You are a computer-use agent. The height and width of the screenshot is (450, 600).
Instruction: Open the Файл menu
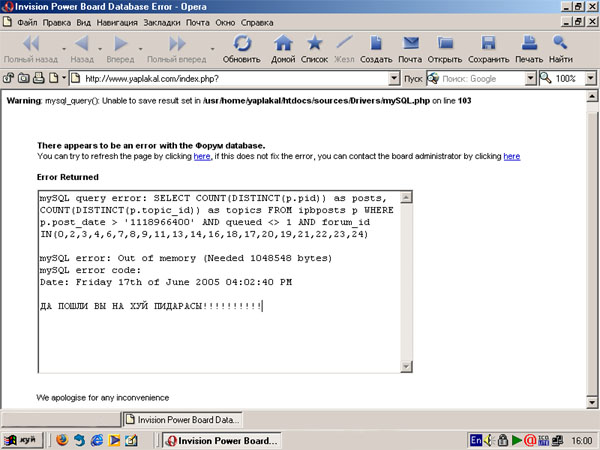click(x=27, y=23)
